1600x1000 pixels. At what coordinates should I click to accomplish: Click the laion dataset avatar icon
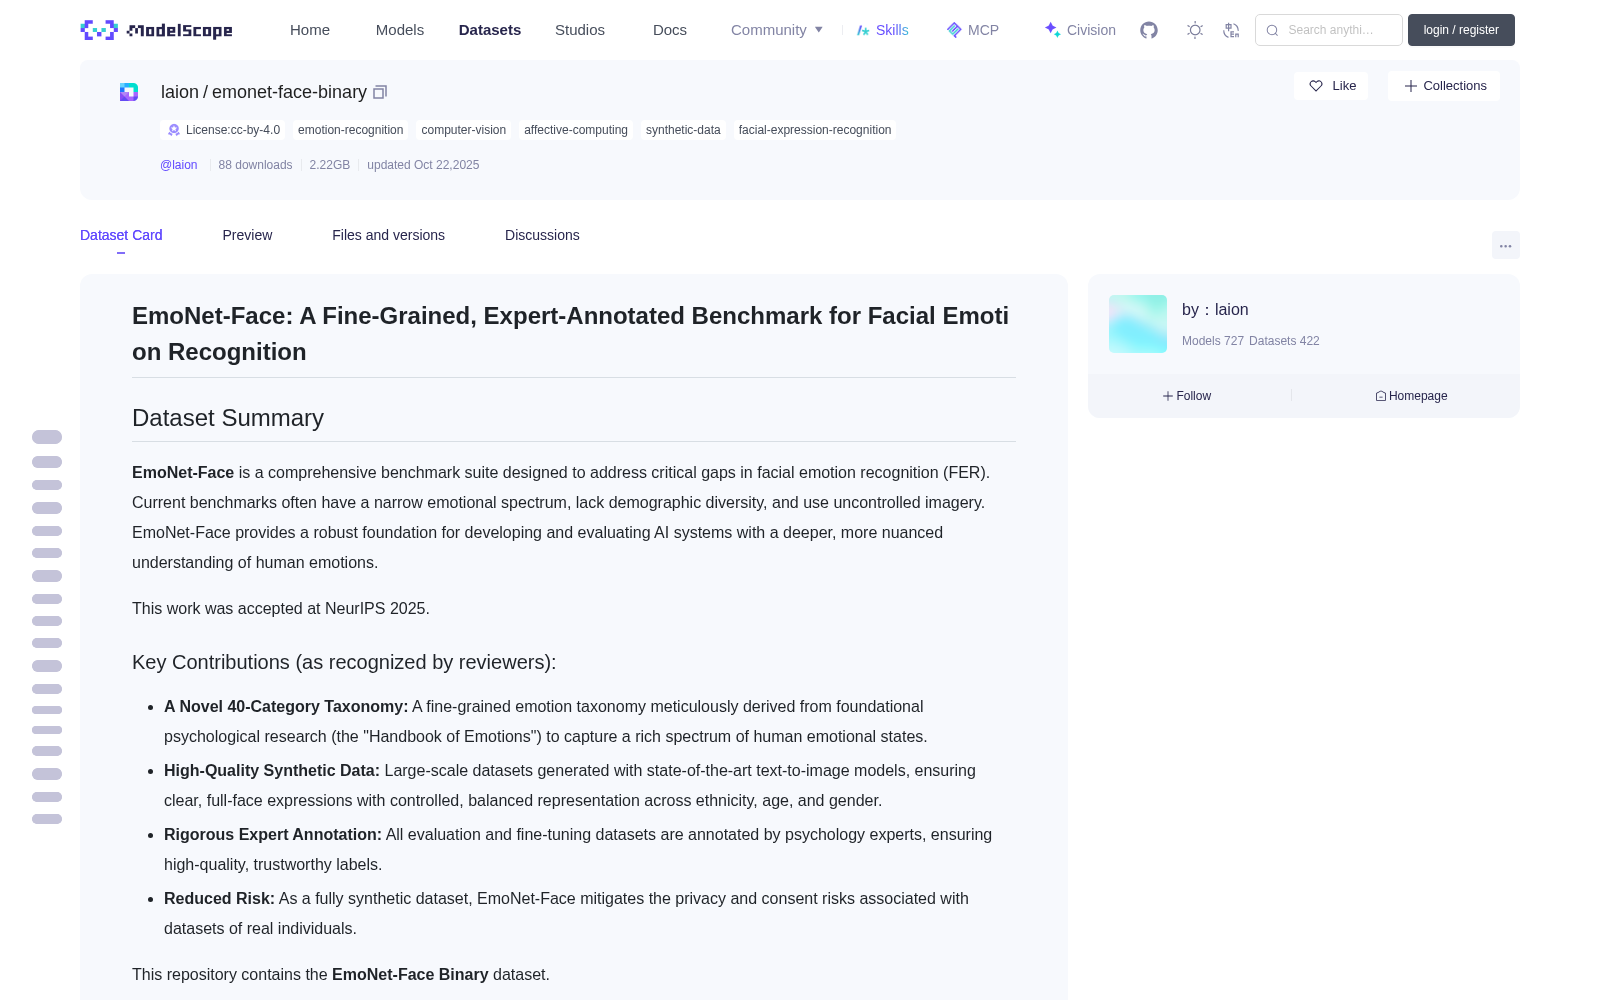click(129, 92)
